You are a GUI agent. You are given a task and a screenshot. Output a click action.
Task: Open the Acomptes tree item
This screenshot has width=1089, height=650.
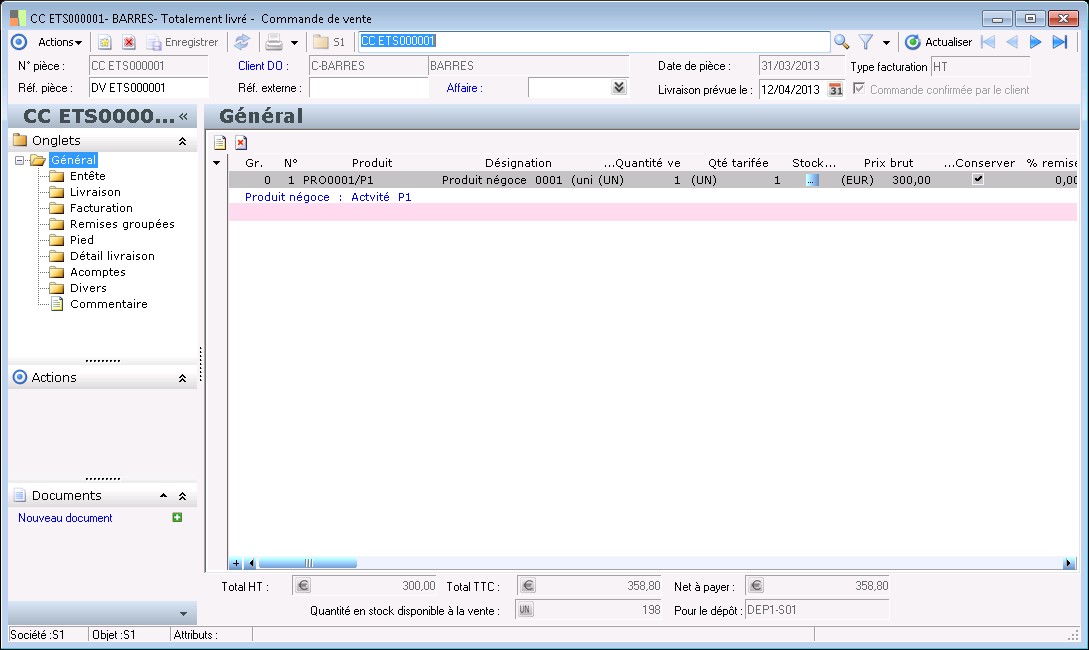97,272
